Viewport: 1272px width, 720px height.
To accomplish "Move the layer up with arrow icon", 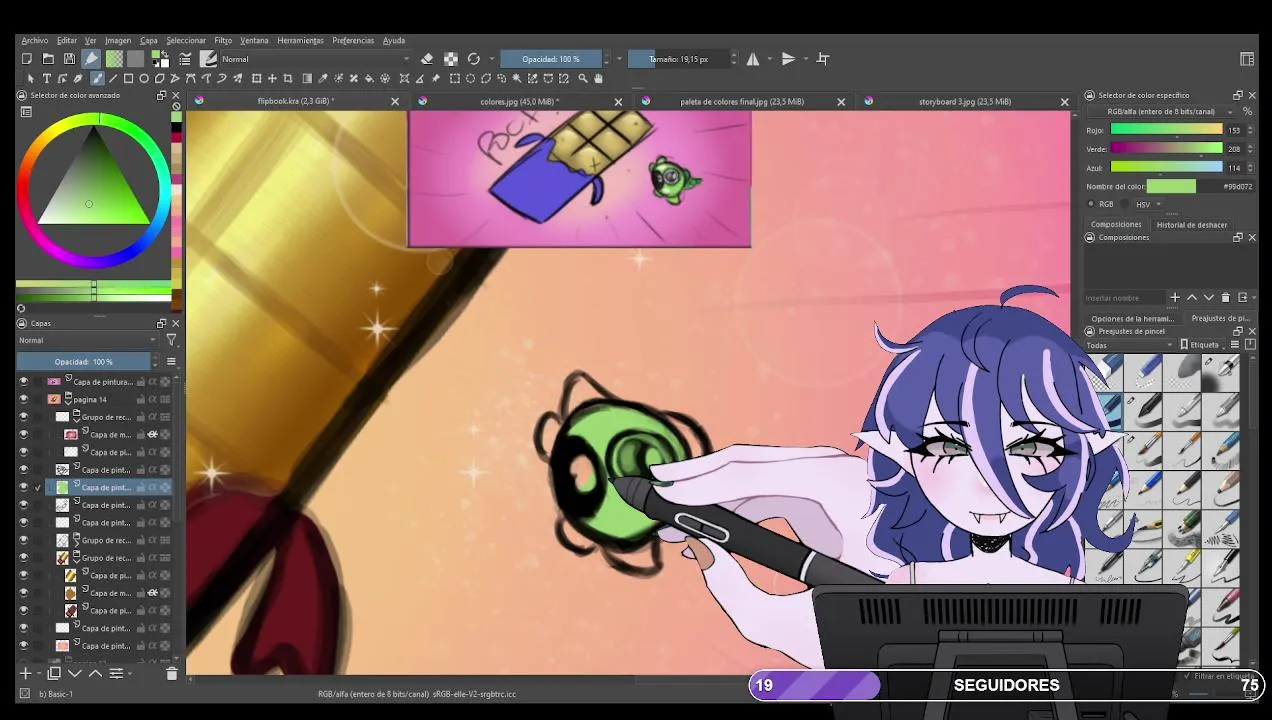I will click(95, 674).
